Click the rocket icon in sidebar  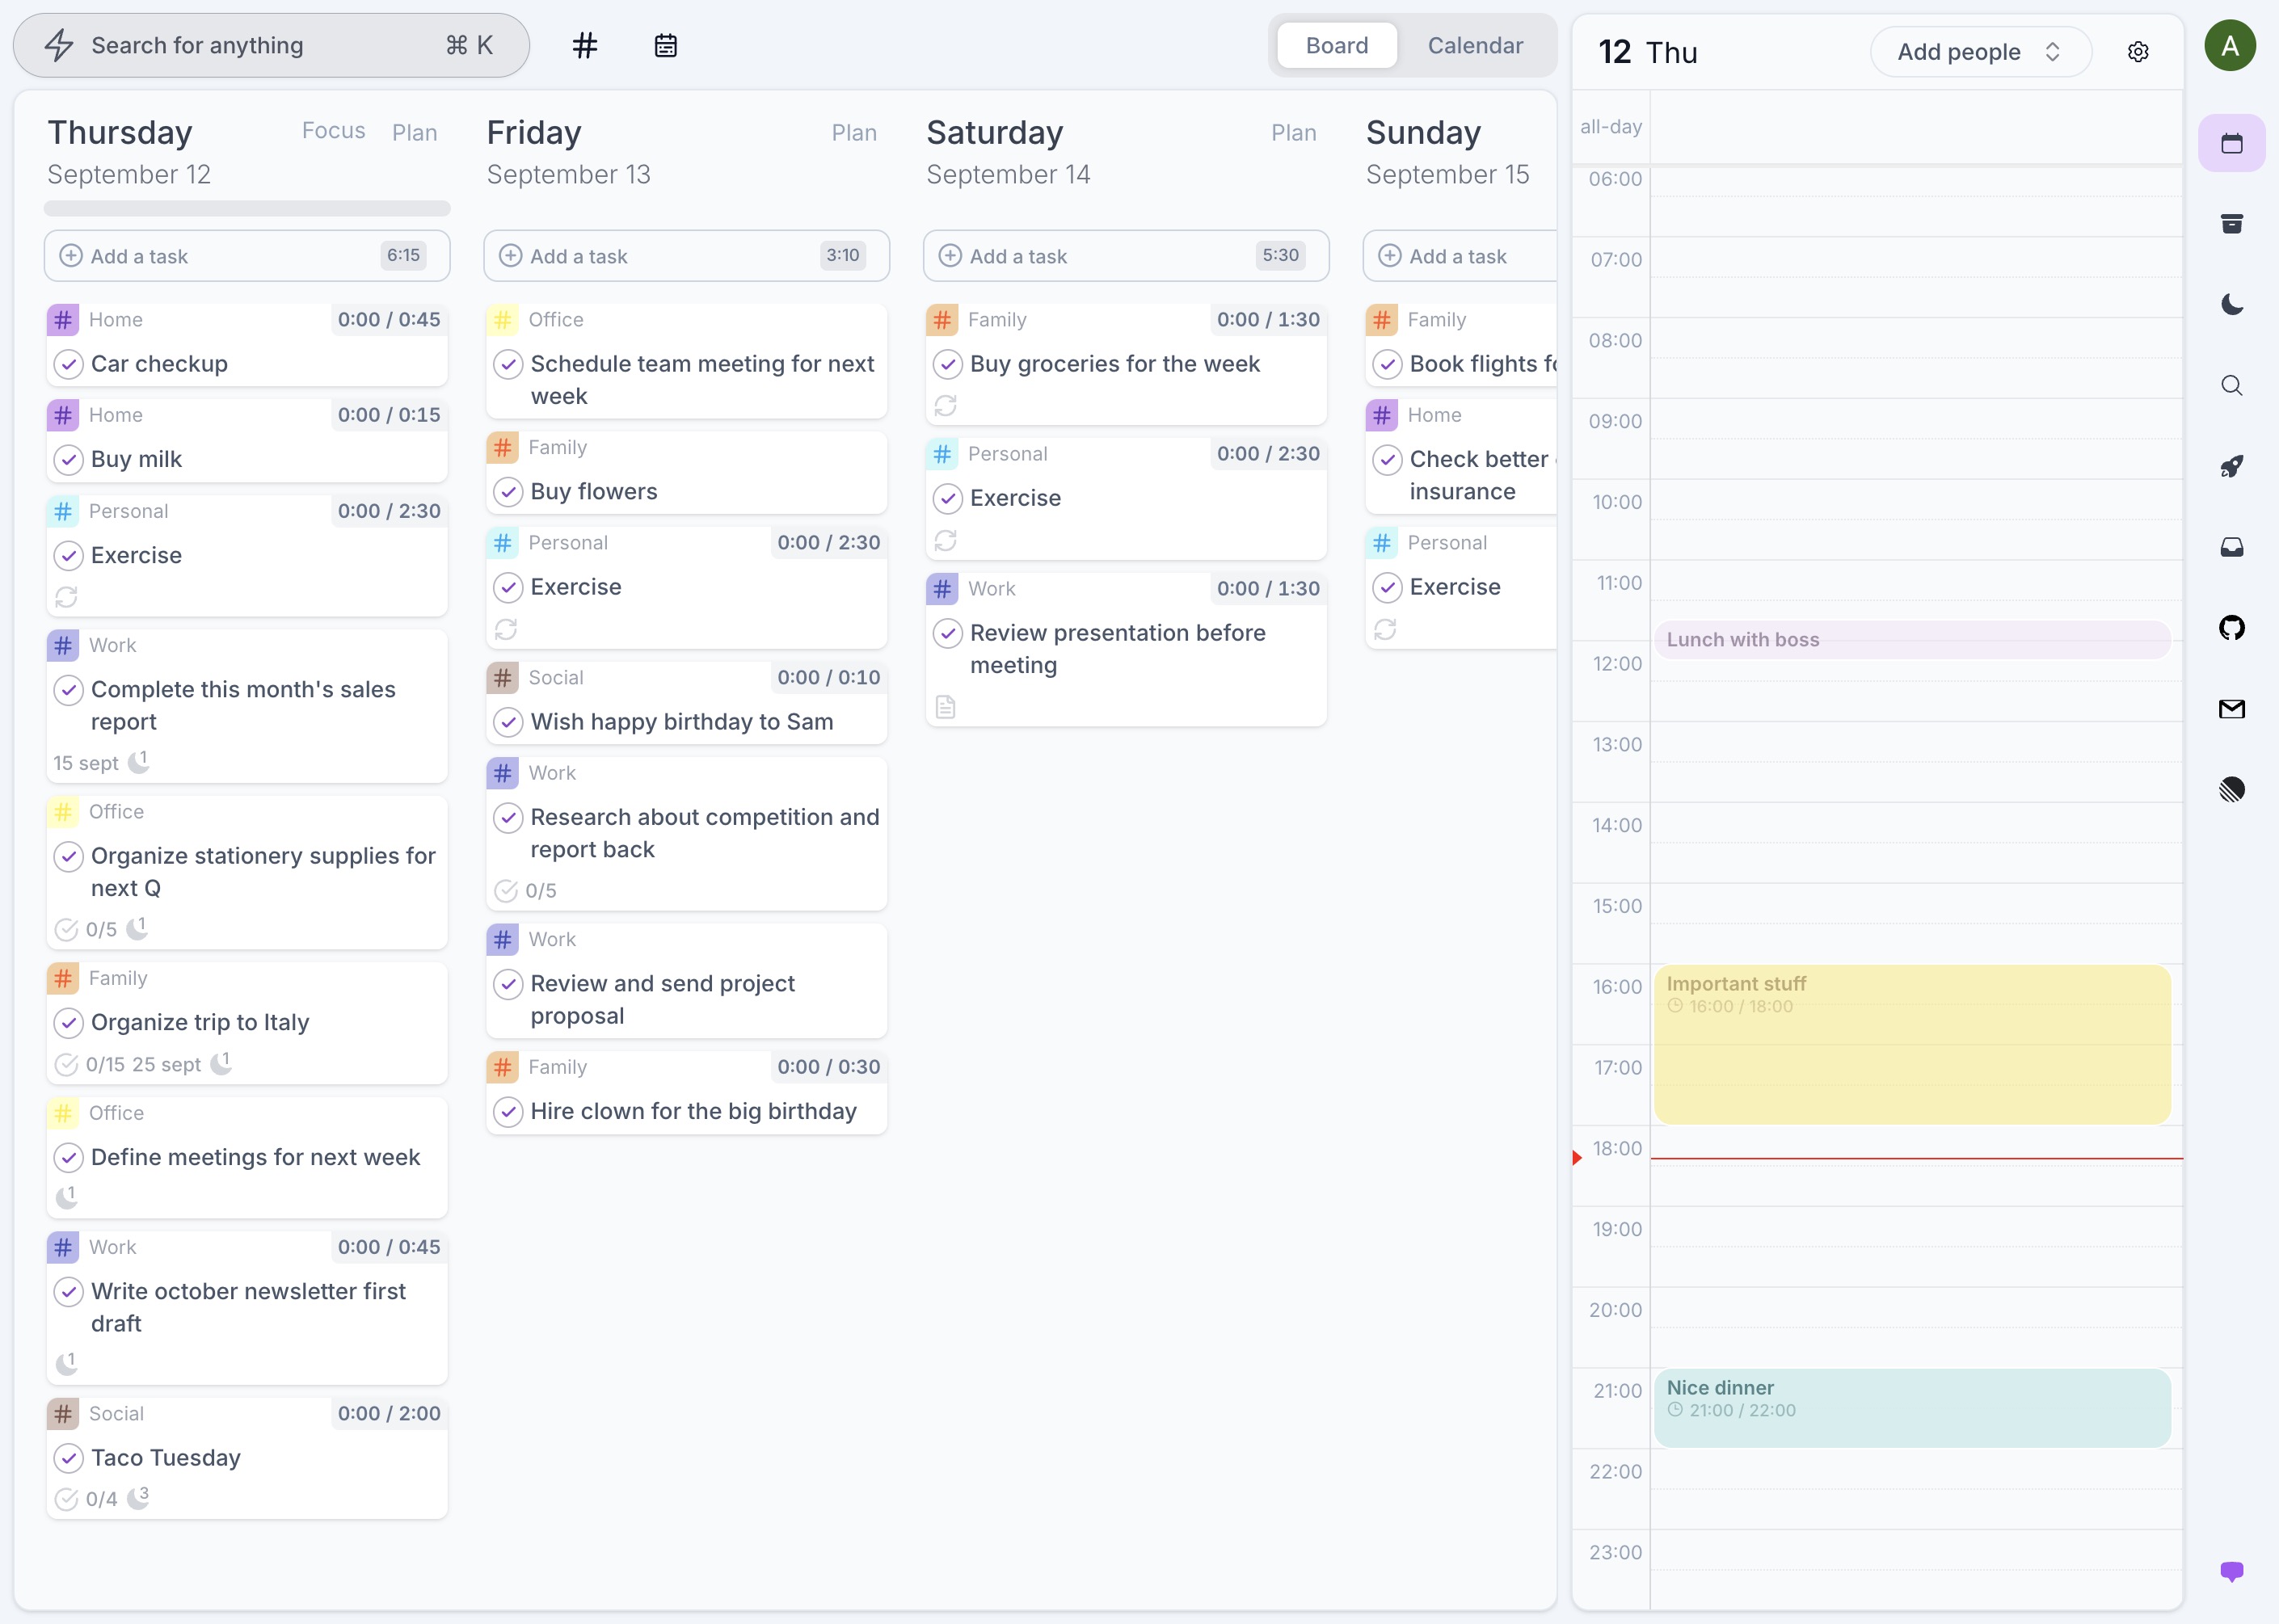(x=2232, y=466)
